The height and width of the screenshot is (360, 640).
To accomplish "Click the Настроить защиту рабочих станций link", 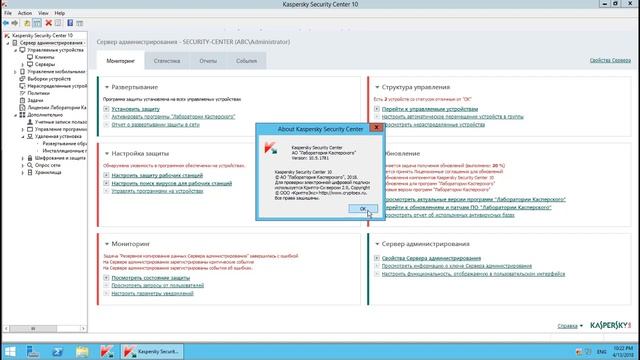I will pyautogui.click(x=157, y=176).
